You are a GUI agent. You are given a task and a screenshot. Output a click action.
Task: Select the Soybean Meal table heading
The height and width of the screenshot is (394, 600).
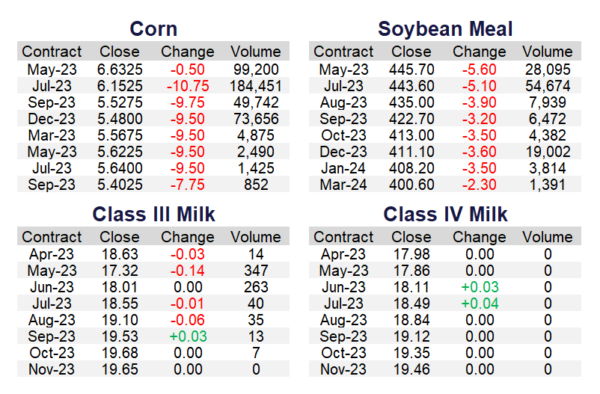[445, 29]
